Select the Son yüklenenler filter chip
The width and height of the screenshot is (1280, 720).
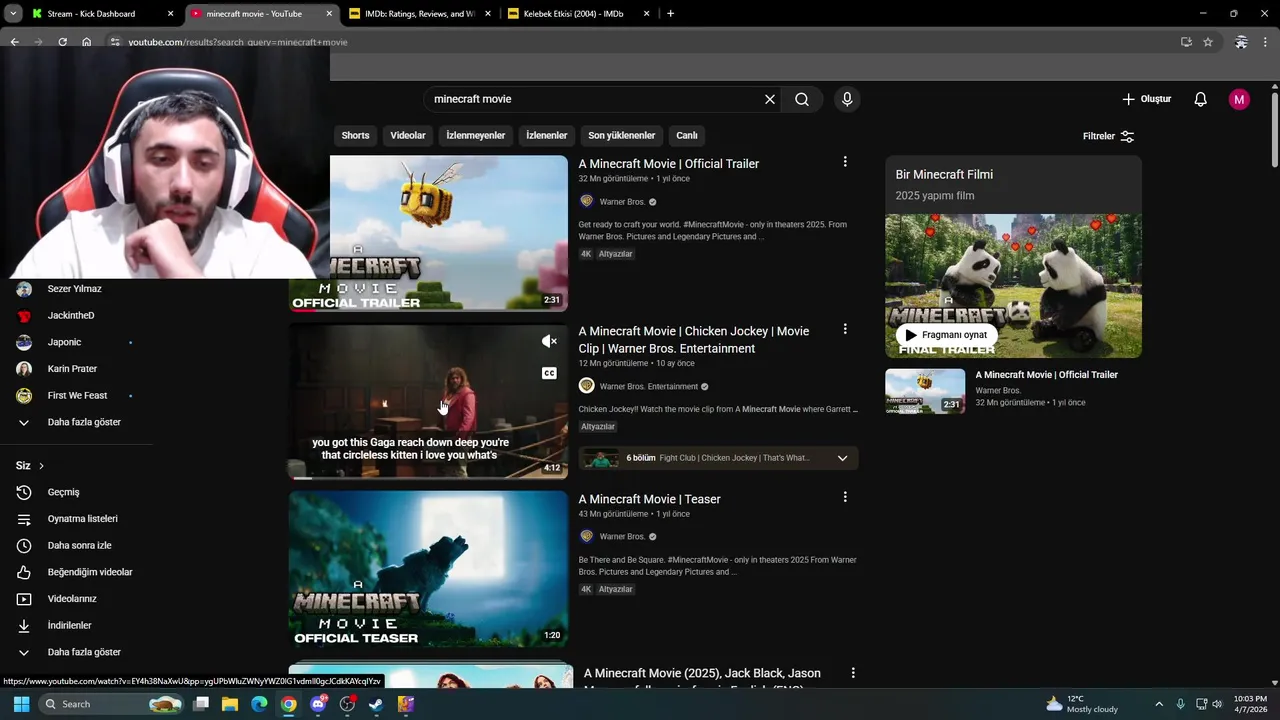point(621,135)
